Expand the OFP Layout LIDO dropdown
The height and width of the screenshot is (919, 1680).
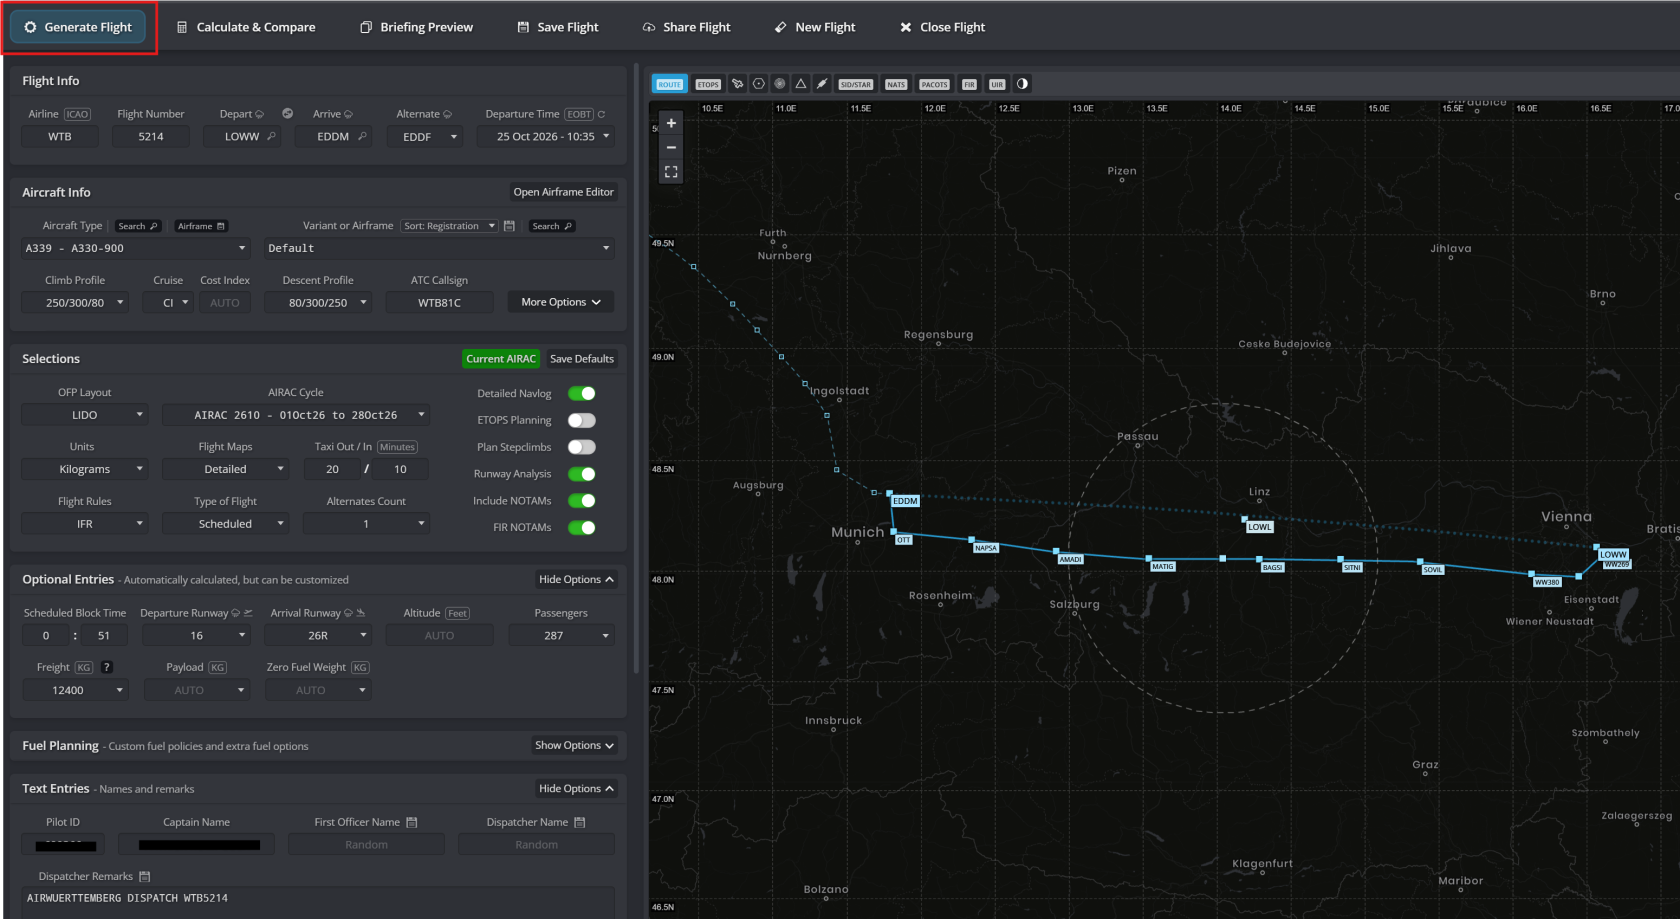point(85,415)
